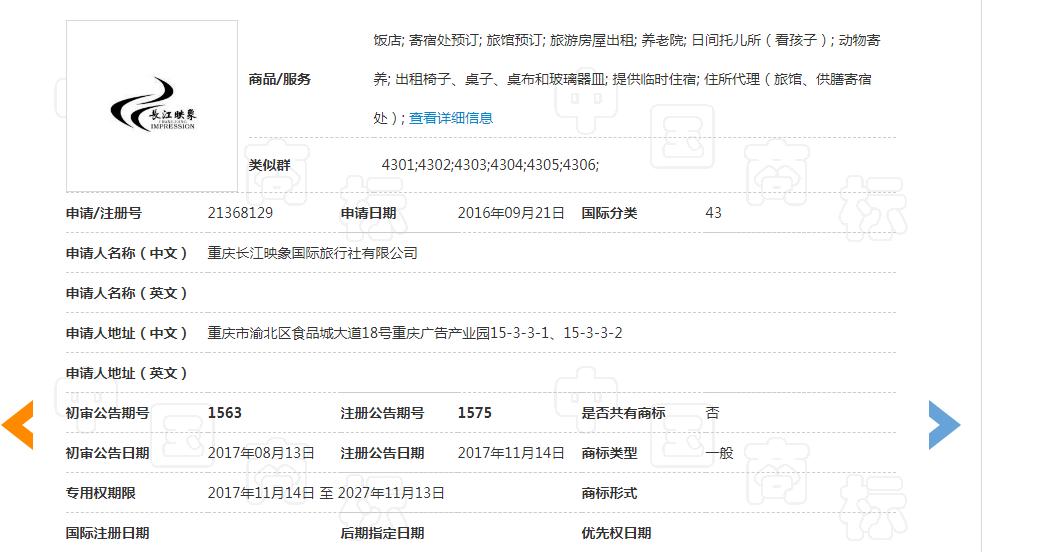Click the applicant address in 重庆市渝北区
The width and height of the screenshot is (1044, 552).
pos(415,333)
